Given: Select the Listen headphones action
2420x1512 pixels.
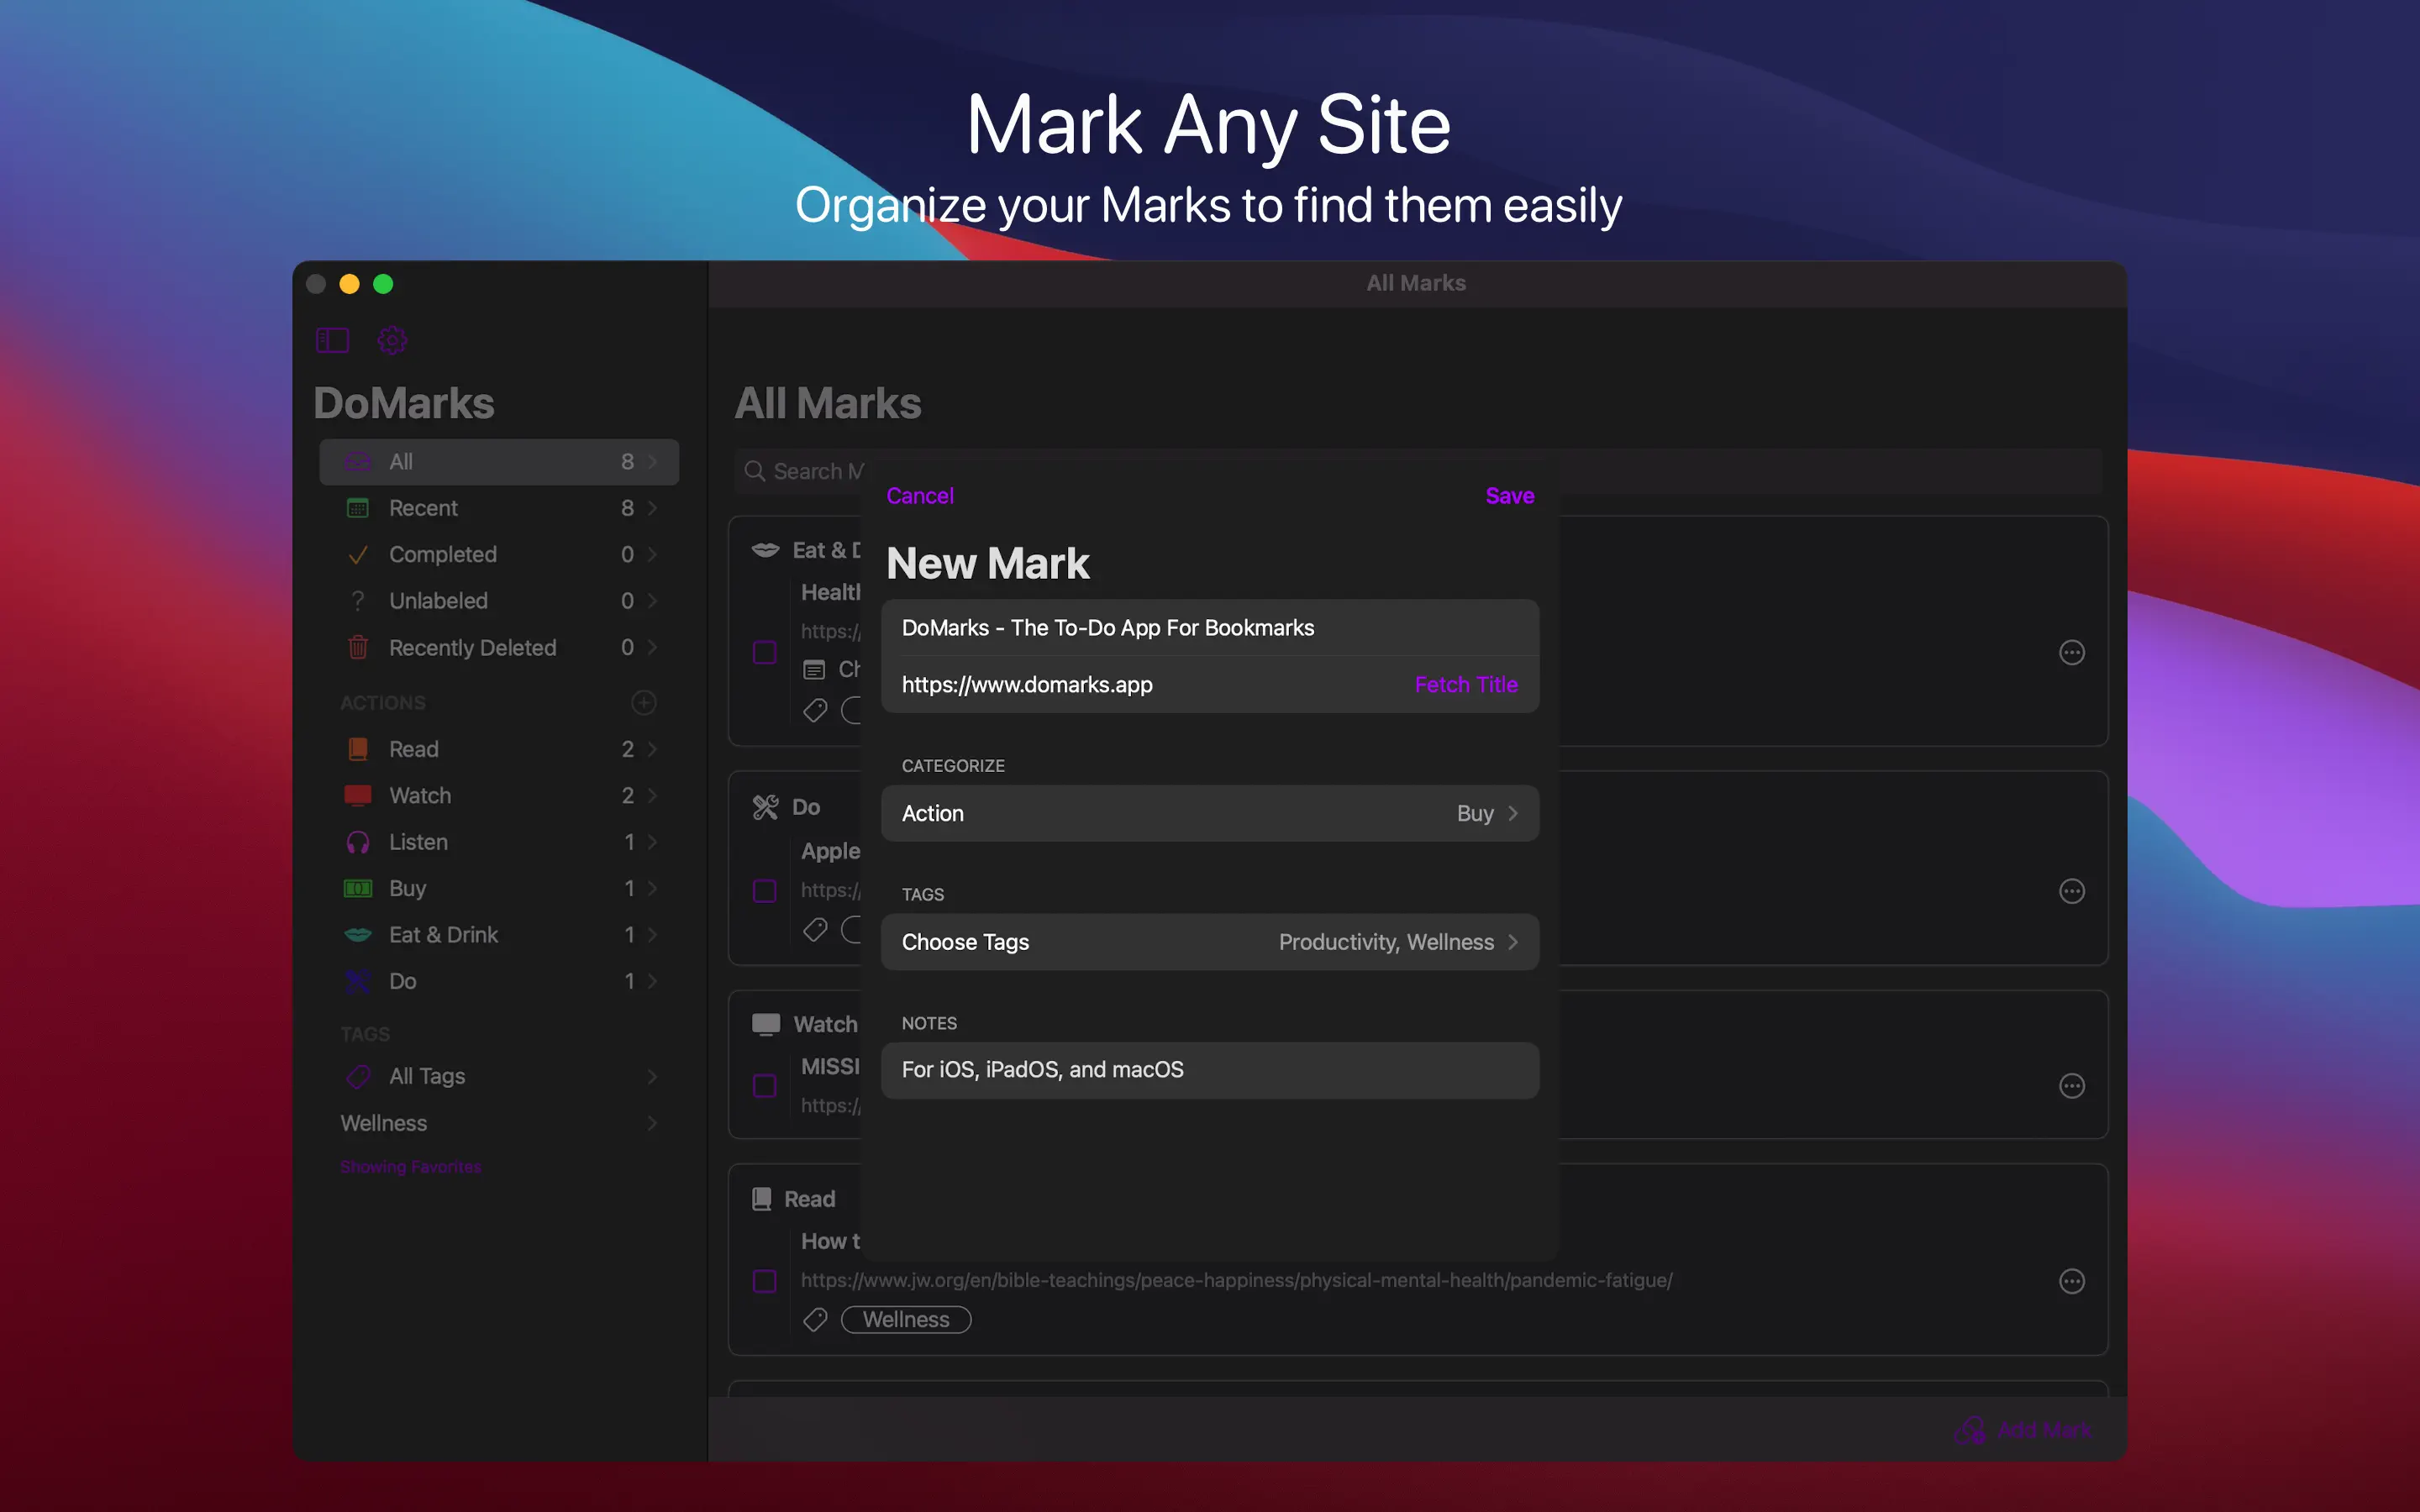Looking at the screenshot, I should click(418, 842).
